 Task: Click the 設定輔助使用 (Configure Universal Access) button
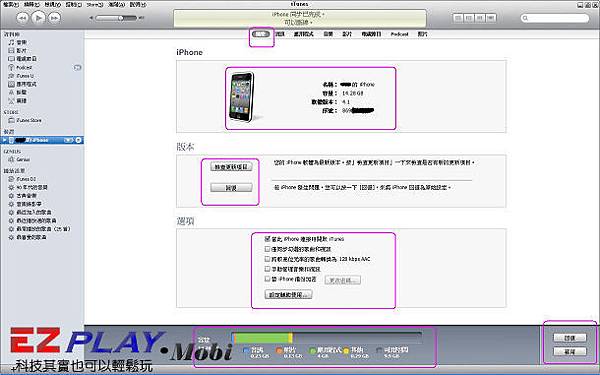point(289,295)
